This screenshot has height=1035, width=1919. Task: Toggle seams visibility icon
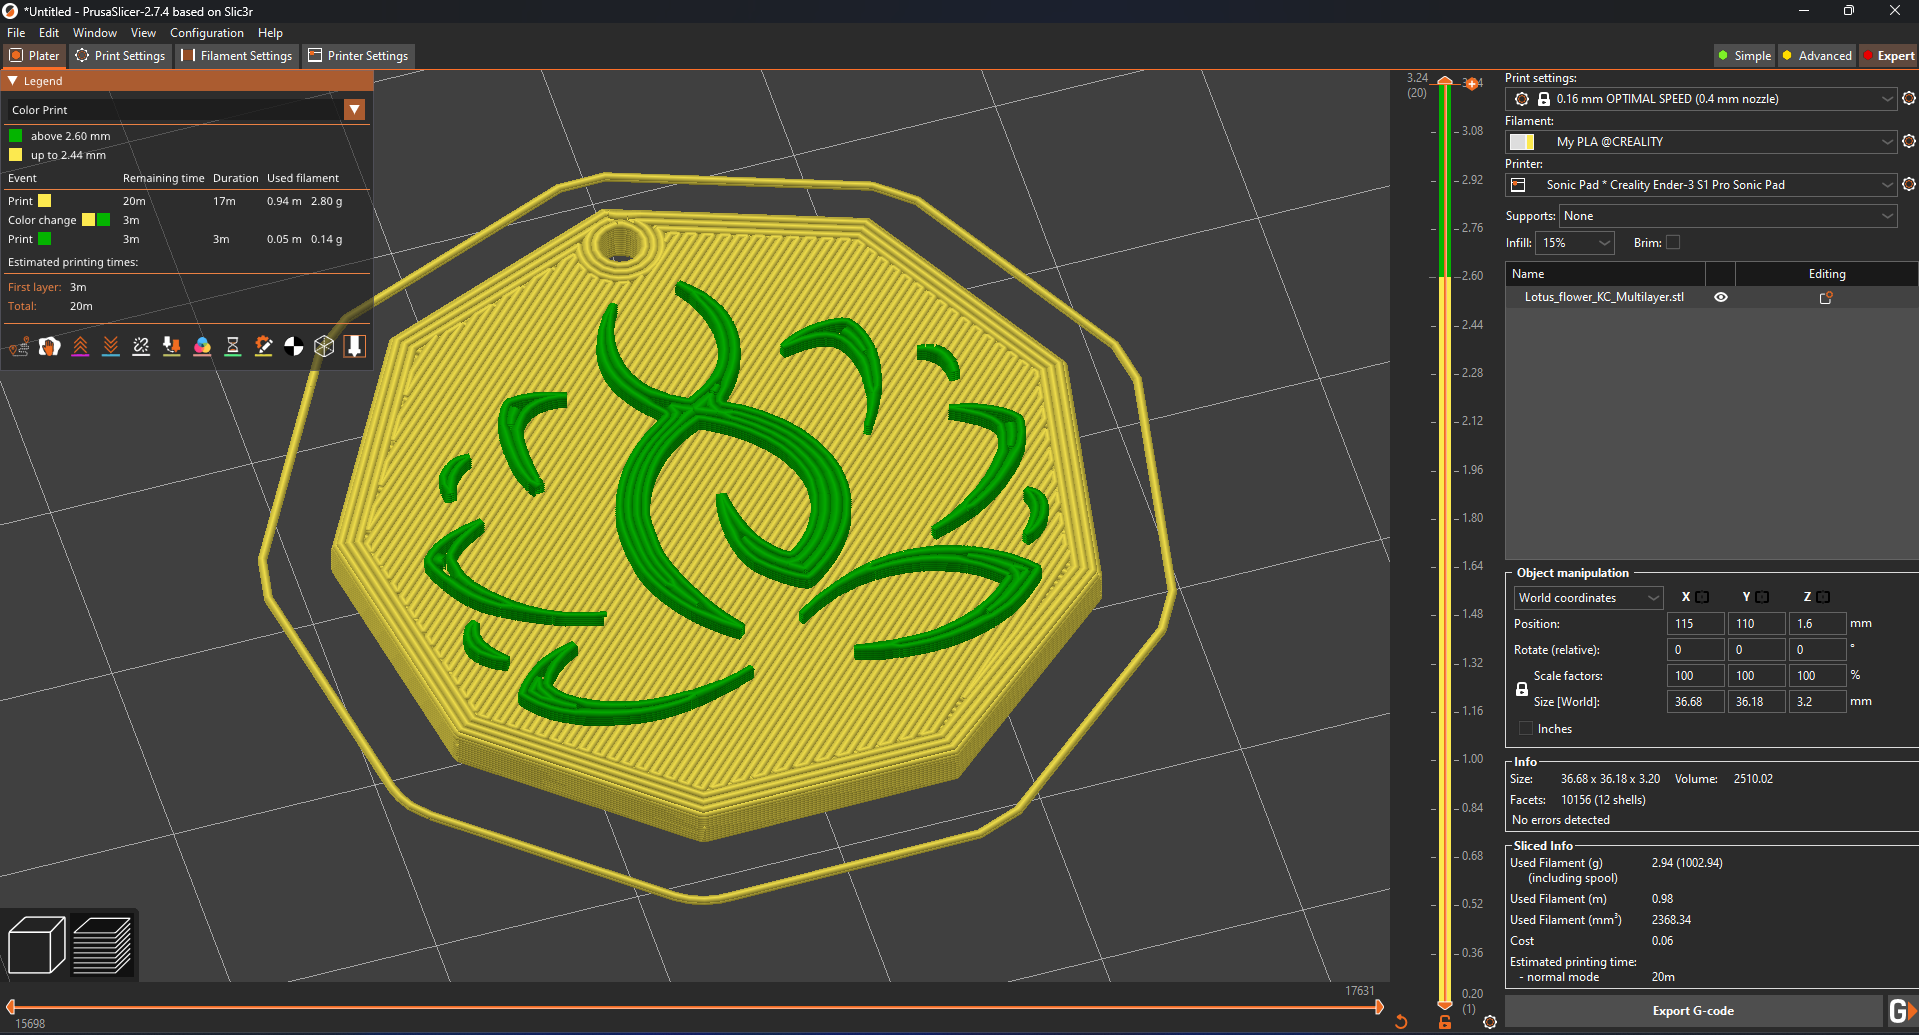point(141,346)
